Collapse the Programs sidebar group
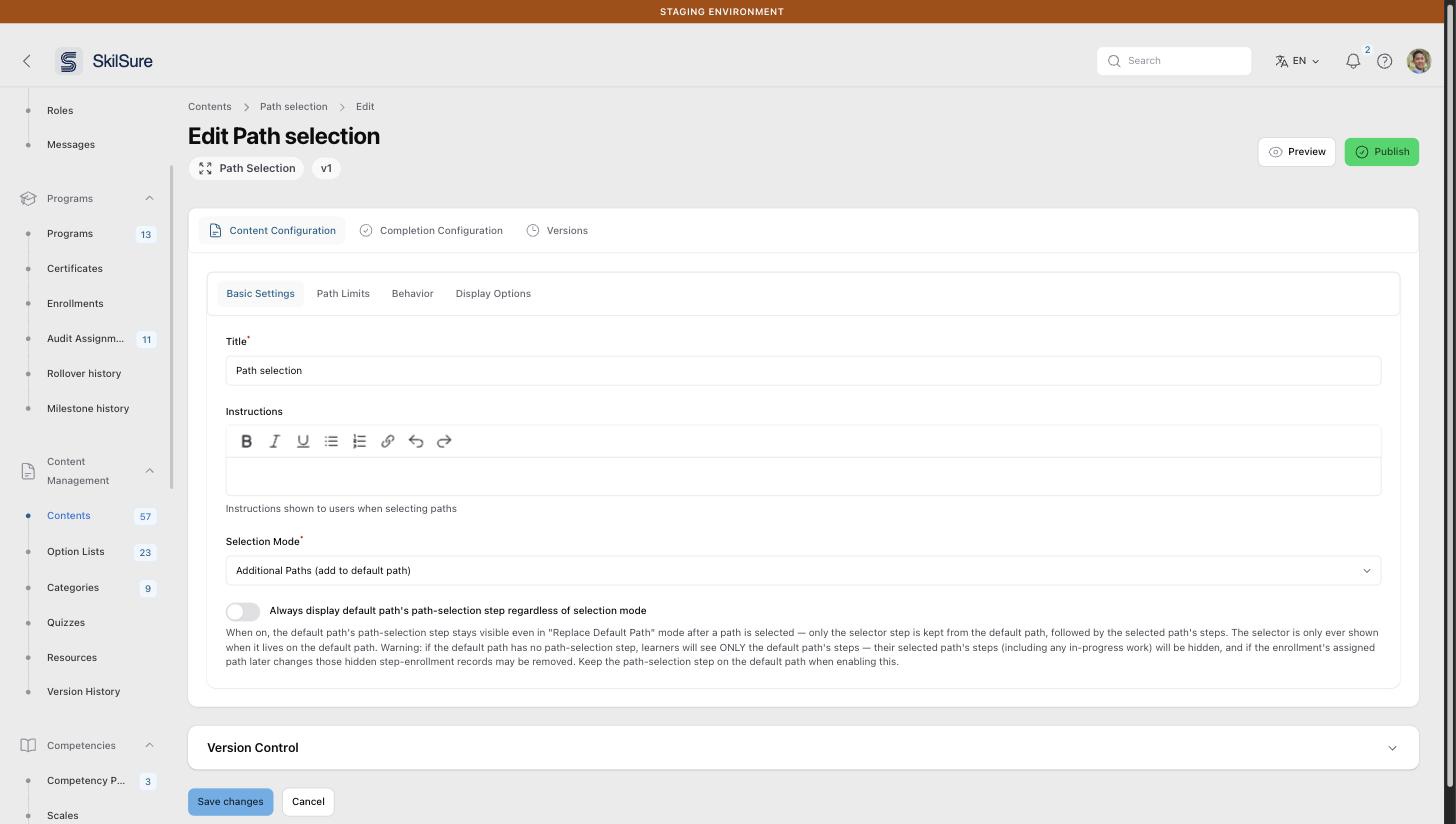The image size is (1456, 824). (x=149, y=198)
